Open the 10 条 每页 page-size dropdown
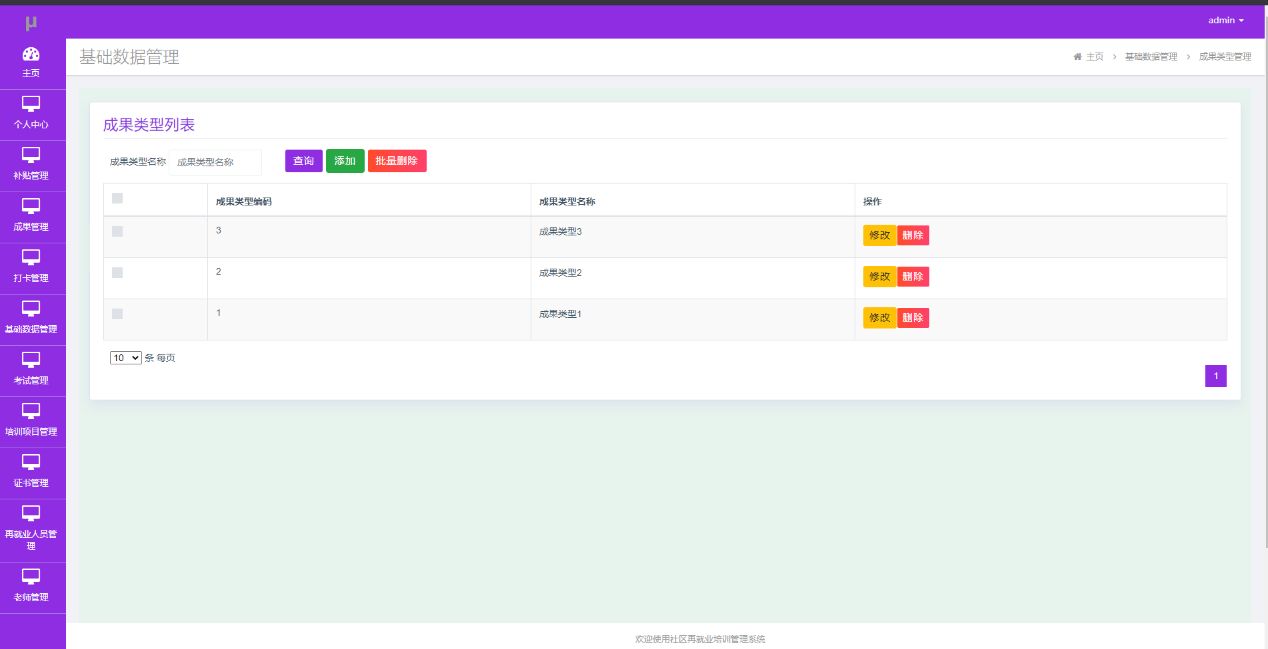 (126, 357)
